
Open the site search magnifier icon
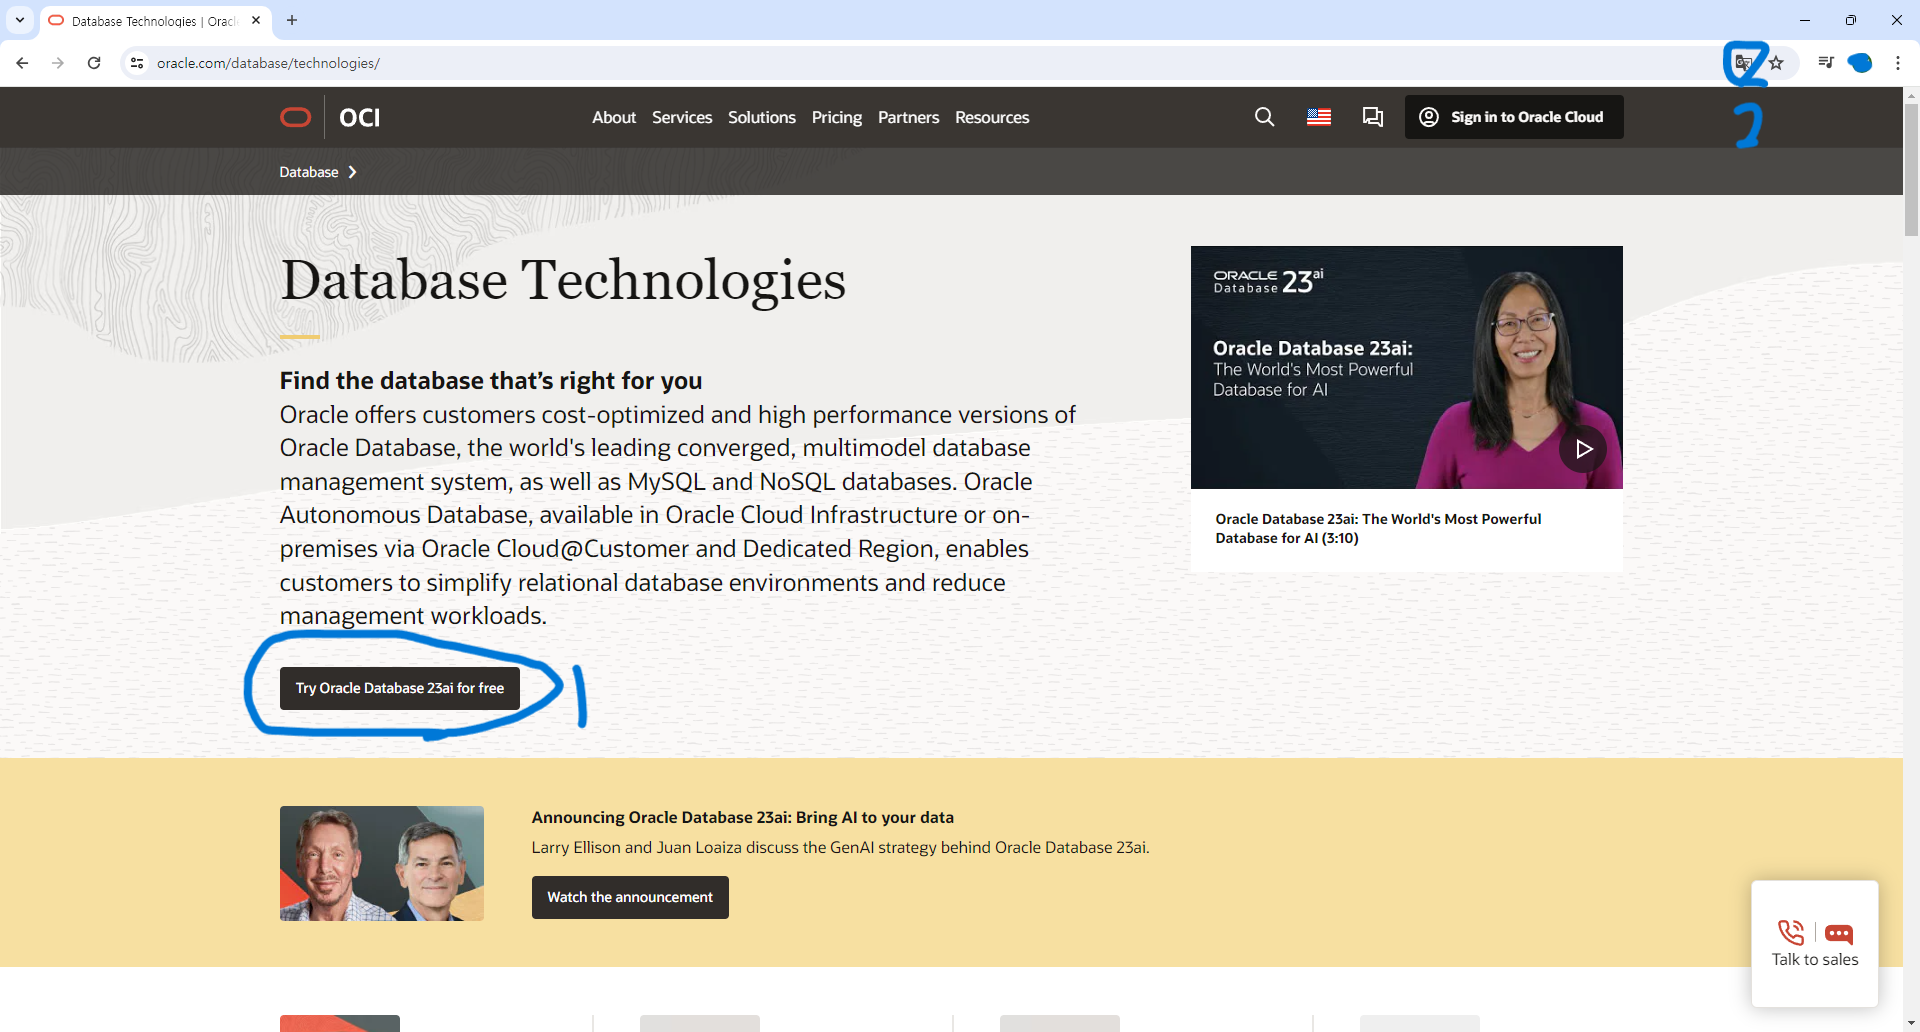1264,117
